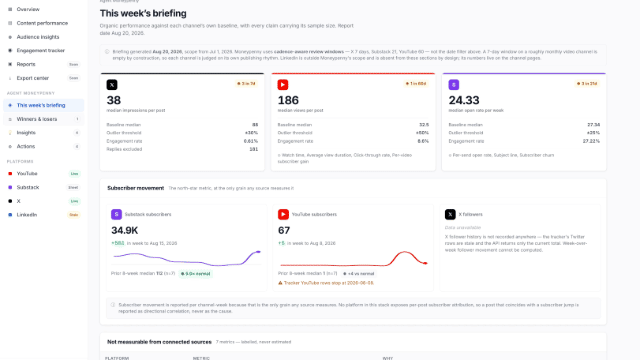Click the 186 median views value

288,100
